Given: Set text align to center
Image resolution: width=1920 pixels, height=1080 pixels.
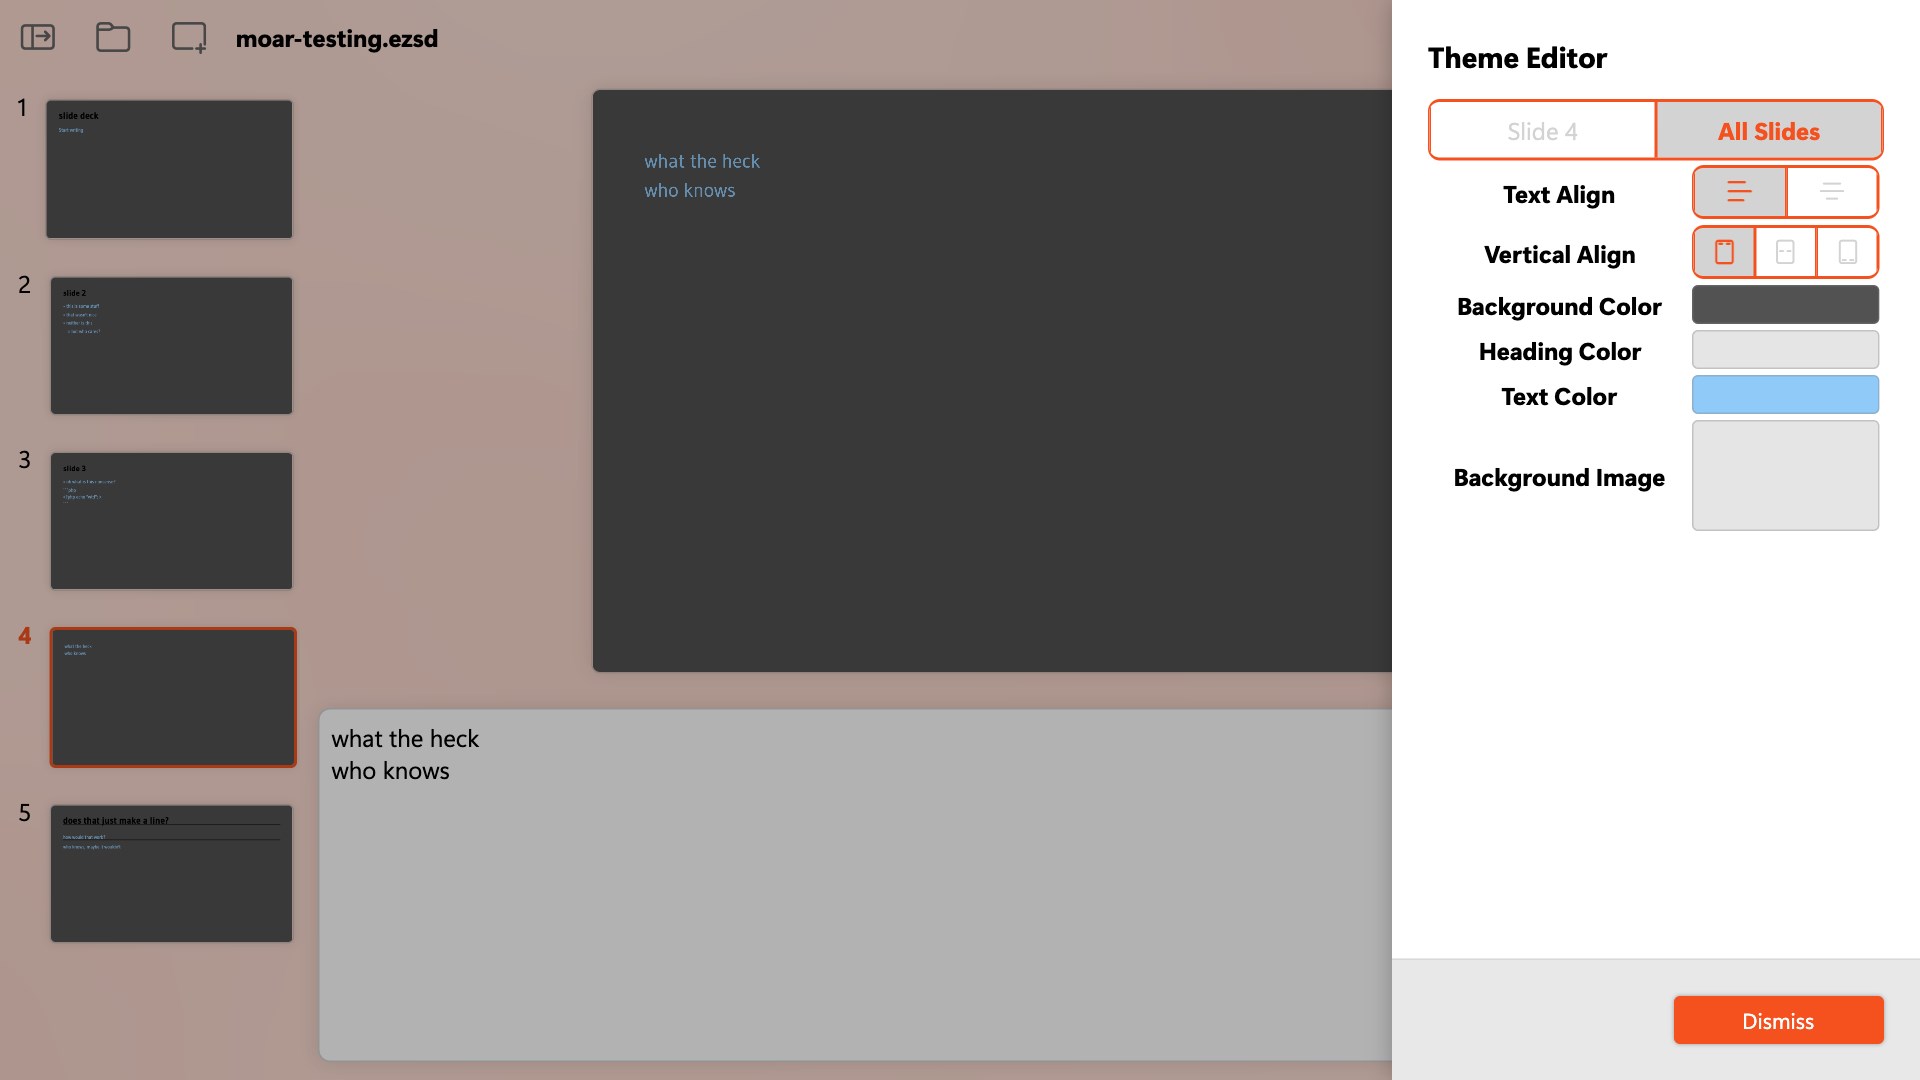Looking at the screenshot, I should tap(1831, 192).
